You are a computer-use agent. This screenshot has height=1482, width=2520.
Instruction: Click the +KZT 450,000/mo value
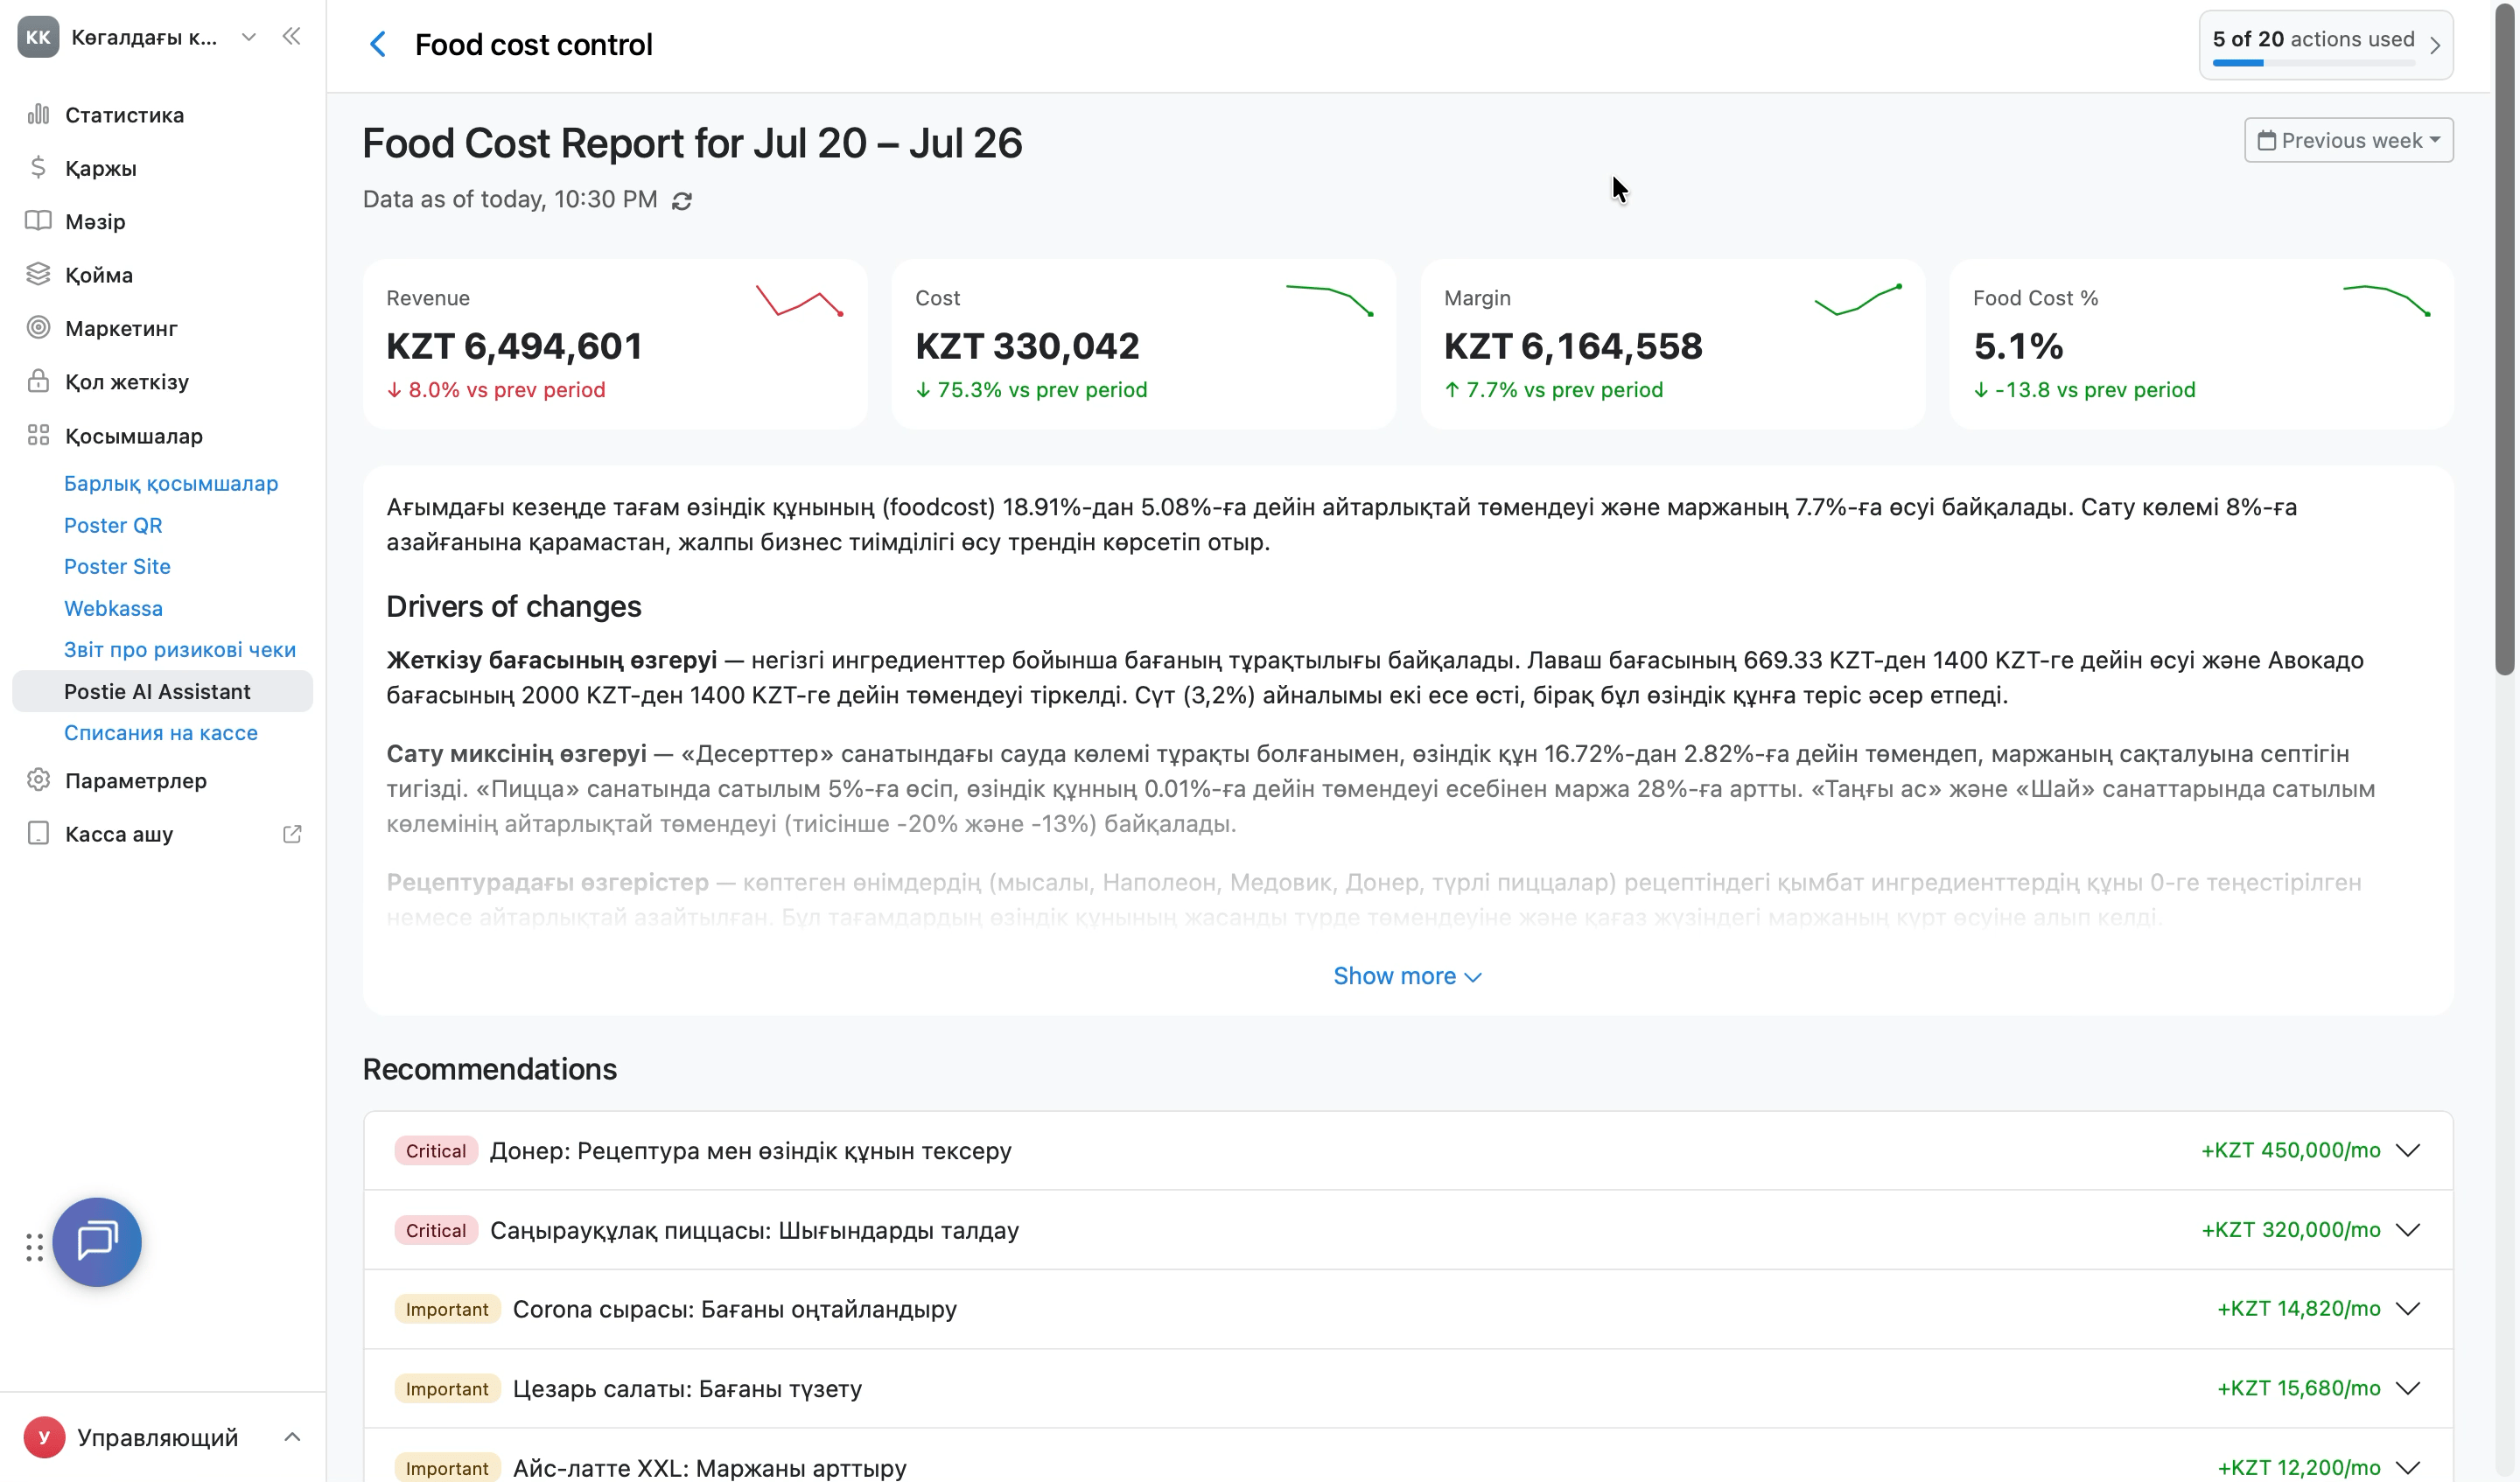click(2290, 1150)
